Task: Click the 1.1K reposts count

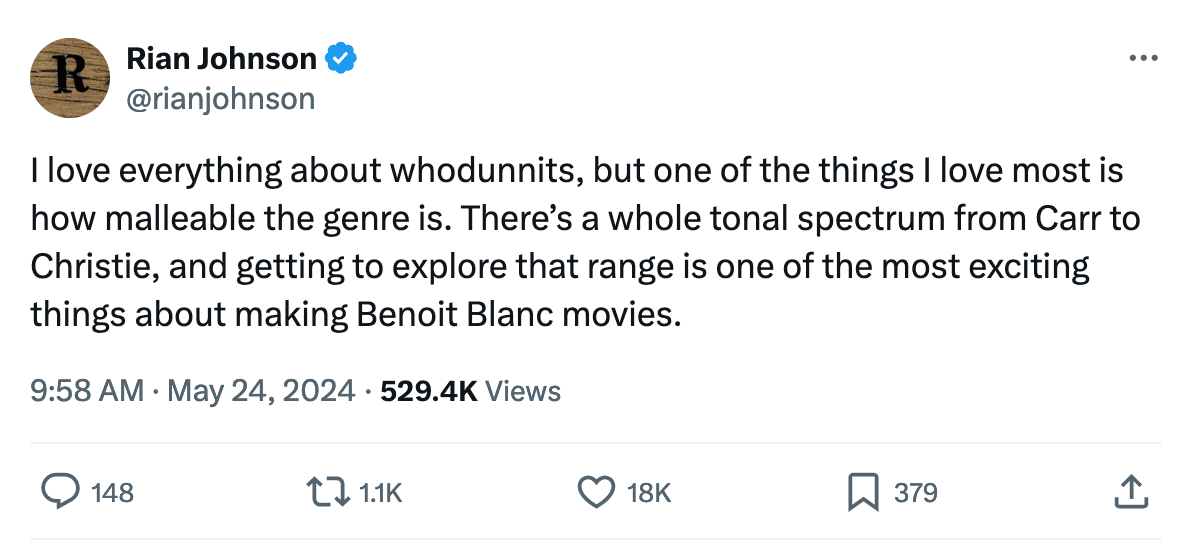Action: [x=380, y=493]
